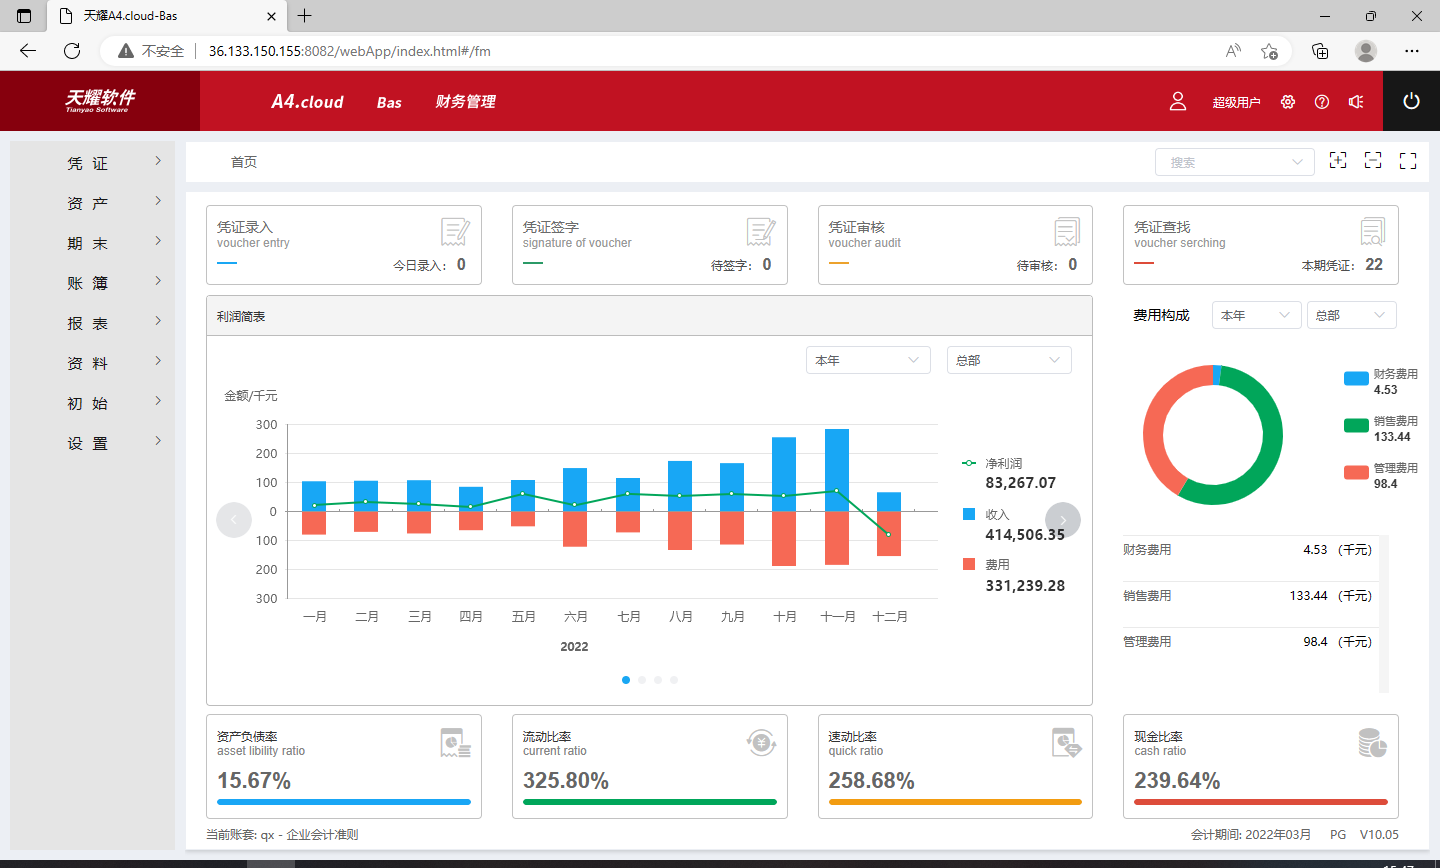Image resolution: width=1440 pixels, height=868 pixels.
Task: Click the voucher searching magnifier icon
Action: pyautogui.click(x=1373, y=232)
